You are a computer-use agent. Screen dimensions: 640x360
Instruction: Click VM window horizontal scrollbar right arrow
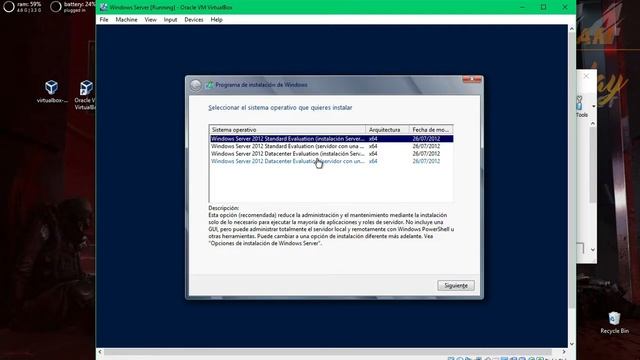tap(564, 351)
